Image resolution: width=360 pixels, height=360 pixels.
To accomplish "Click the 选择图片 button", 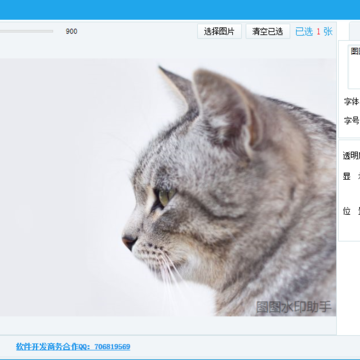I will pyautogui.click(x=219, y=32).
